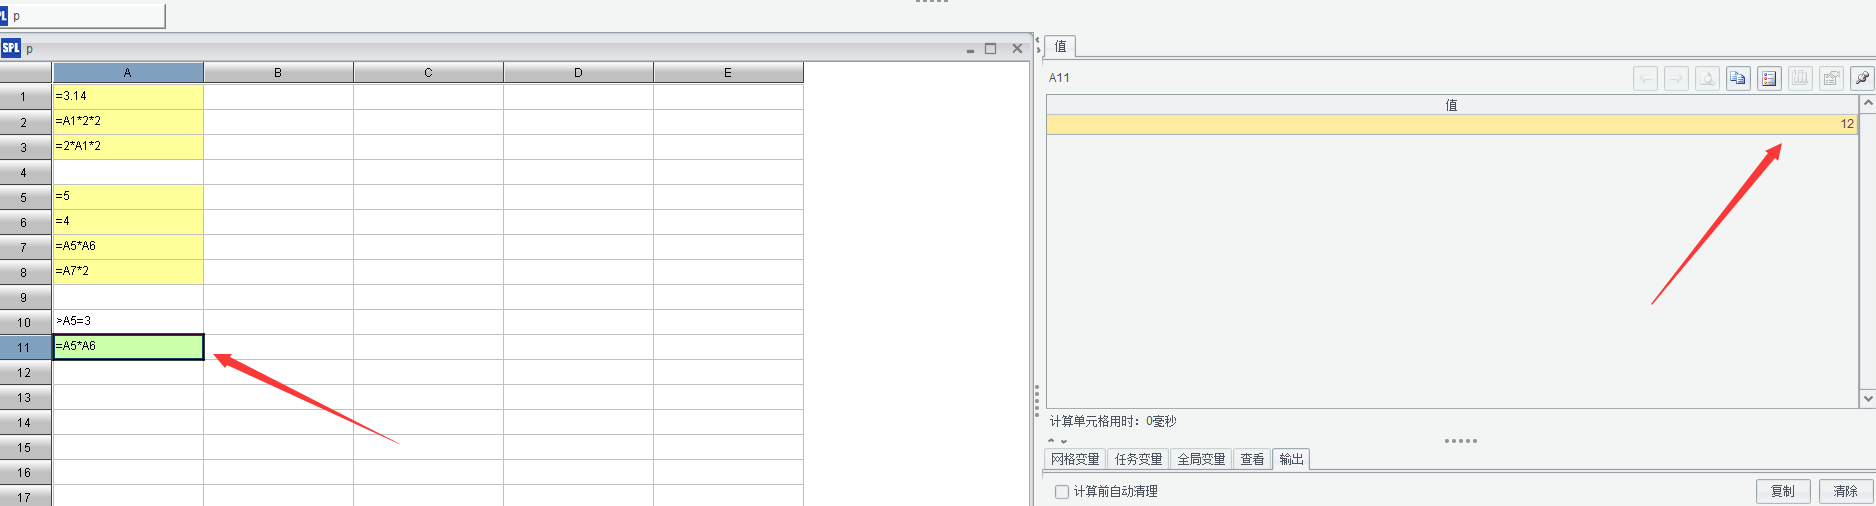The image size is (1876, 506).
Task: Click the bar chart icon in value toolbar
Action: coord(1800,78)
